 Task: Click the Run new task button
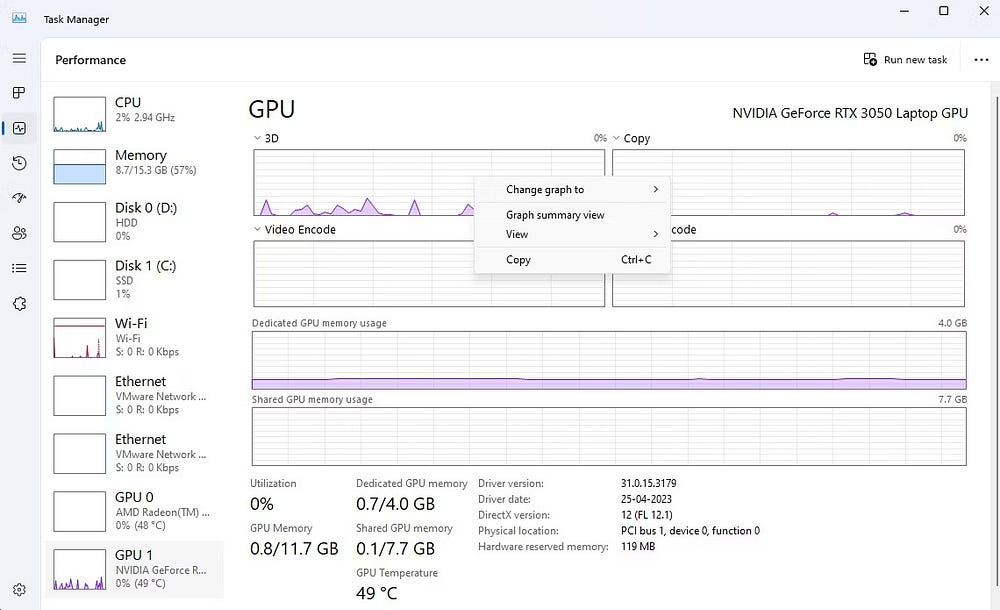tap(905, 59)
